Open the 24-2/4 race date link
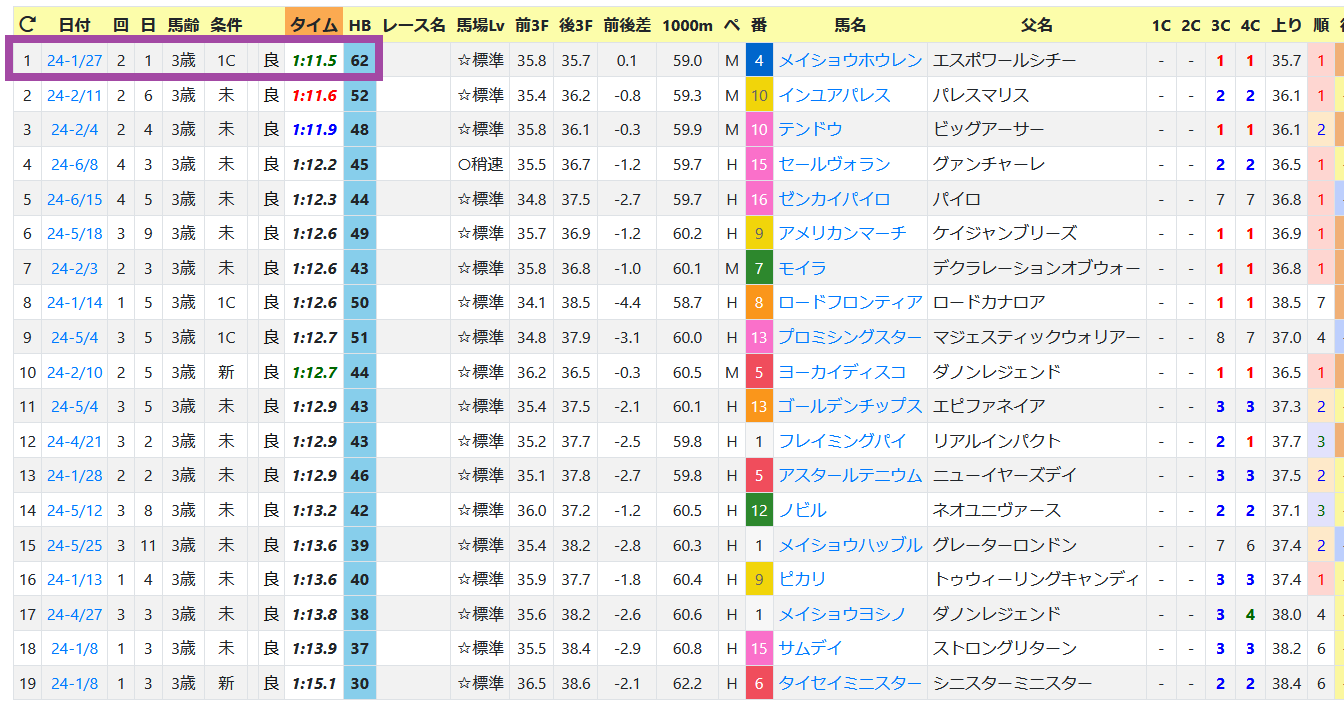Screen dimensions: 1344x709 [x=75, y=130]
